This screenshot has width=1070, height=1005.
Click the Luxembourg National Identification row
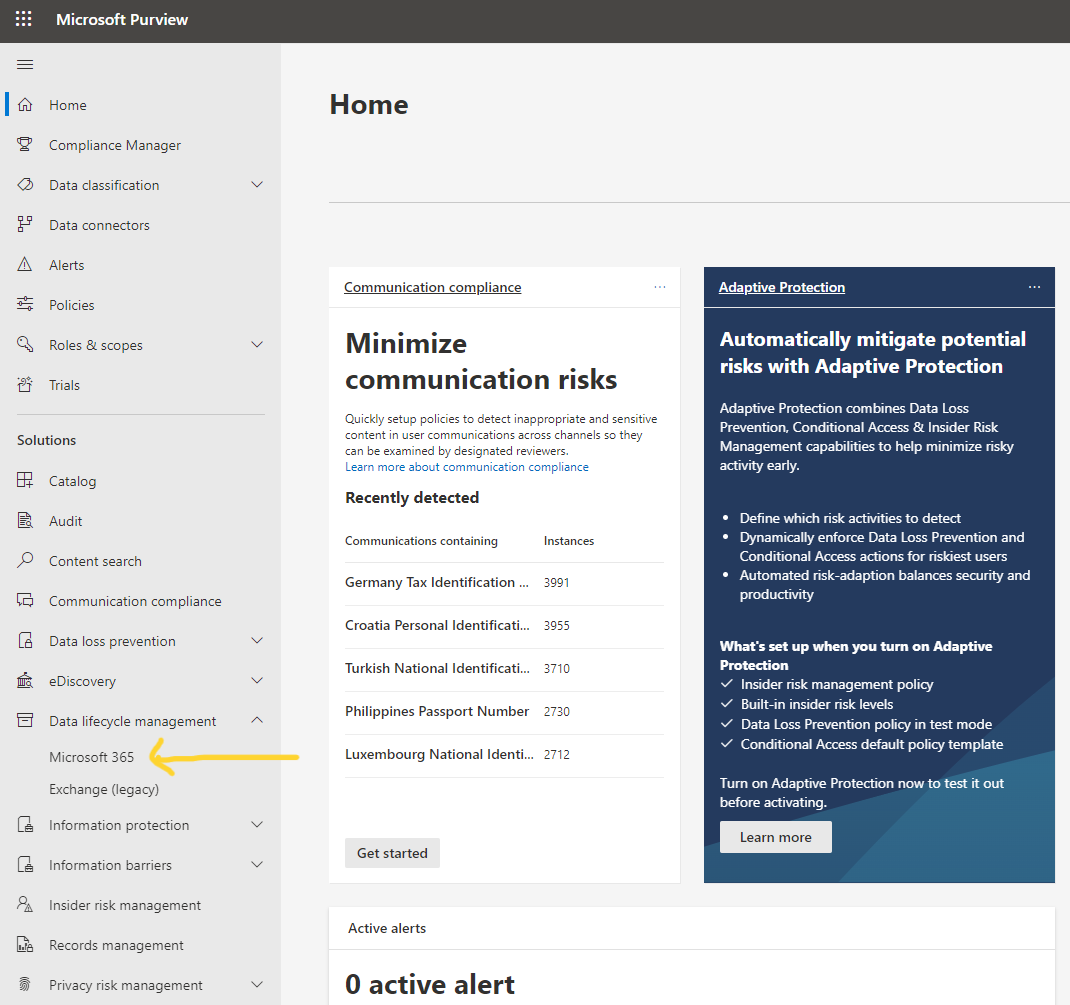(504, 755)
